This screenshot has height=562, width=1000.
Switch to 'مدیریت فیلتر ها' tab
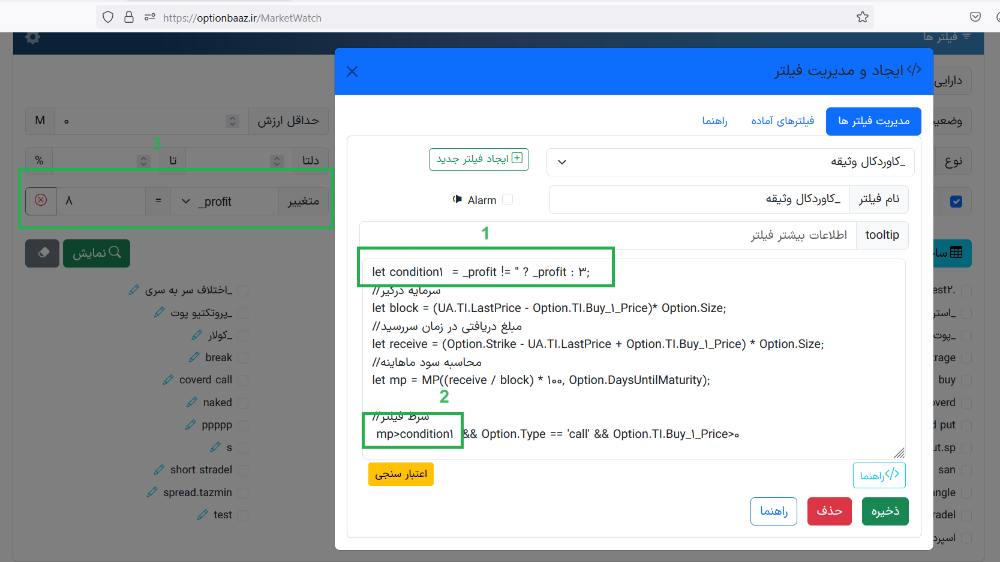[873, 121]
